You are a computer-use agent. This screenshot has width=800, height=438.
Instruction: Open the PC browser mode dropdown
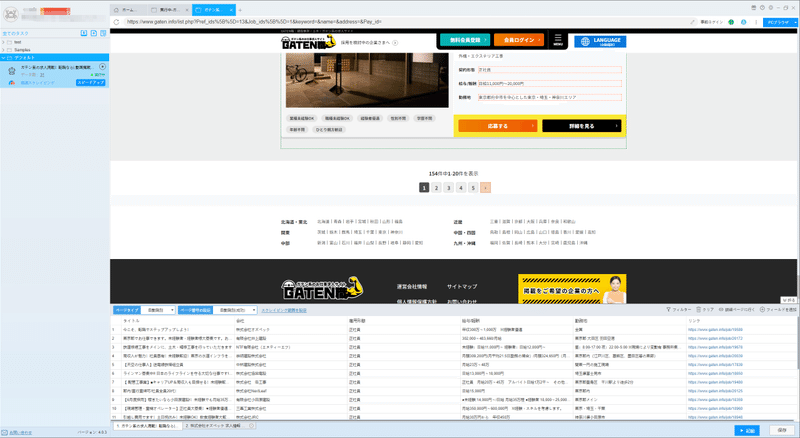781,22
